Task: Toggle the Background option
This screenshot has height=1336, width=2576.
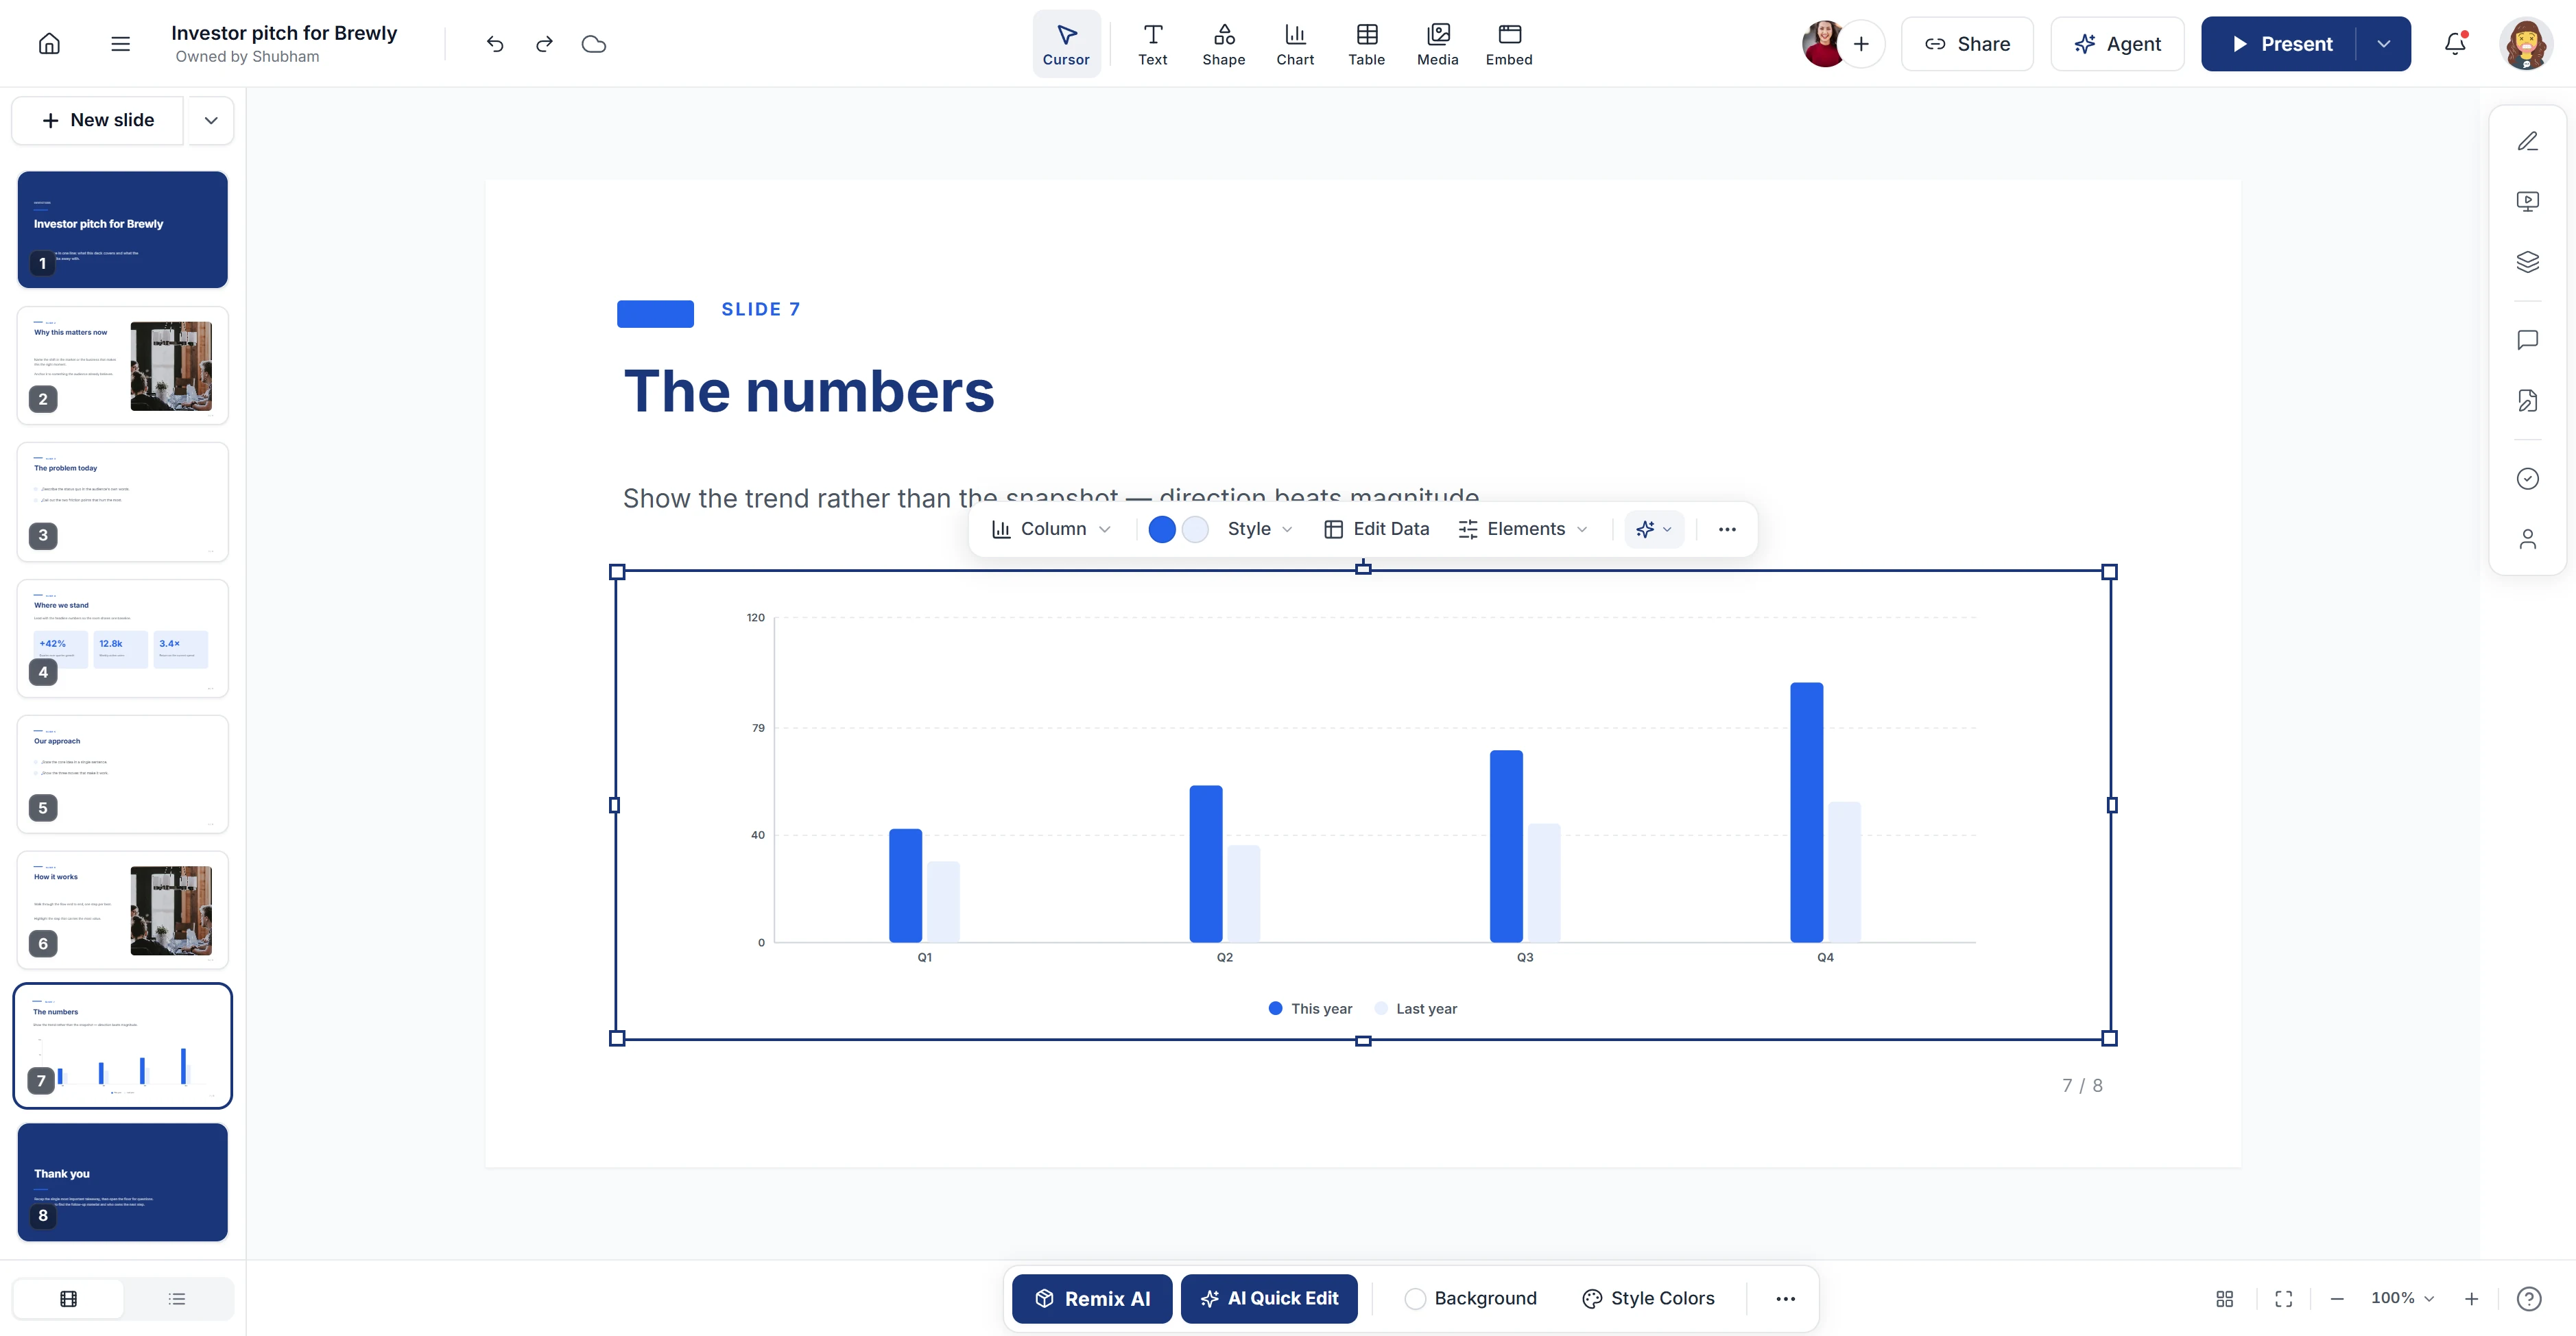Action: click(x=1470, y=1298)
